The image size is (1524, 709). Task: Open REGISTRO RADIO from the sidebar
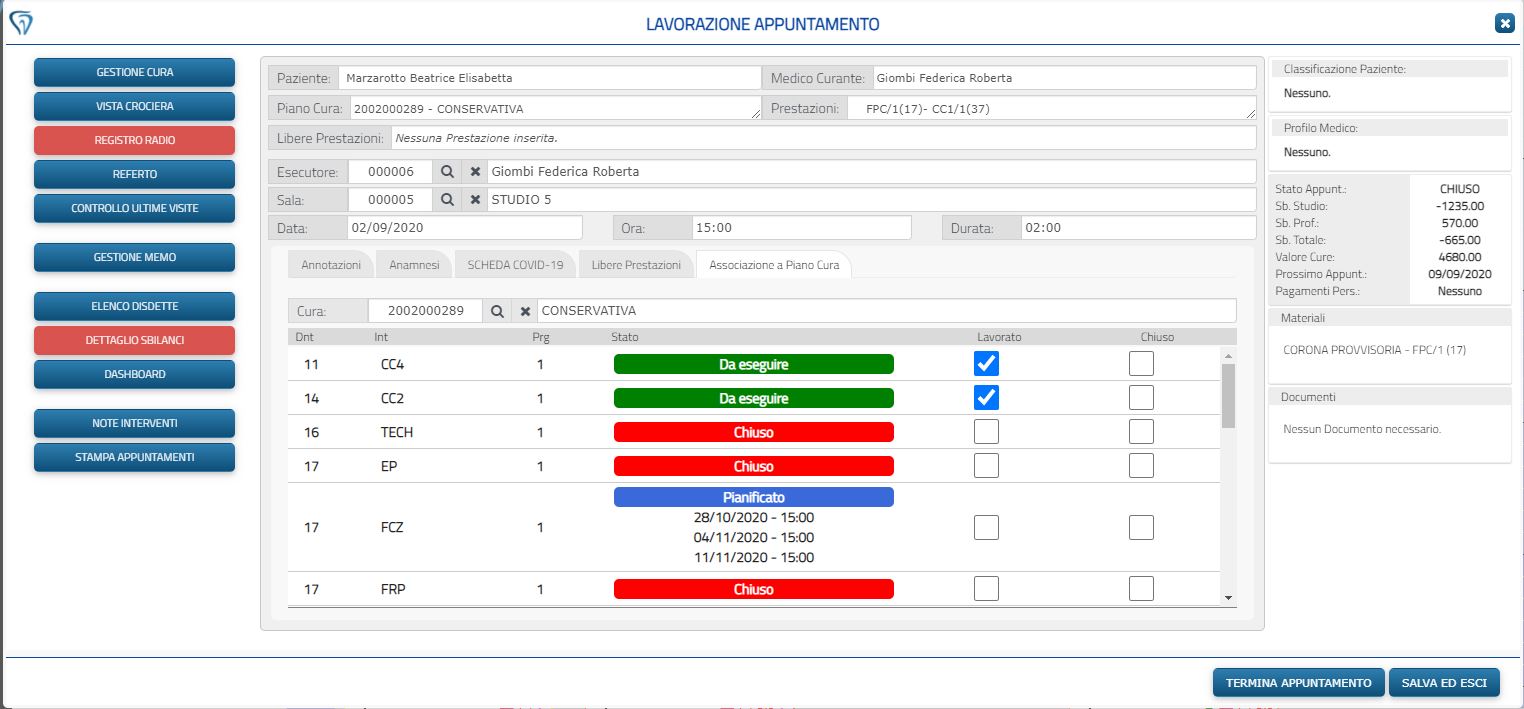(x=134, y=140)
